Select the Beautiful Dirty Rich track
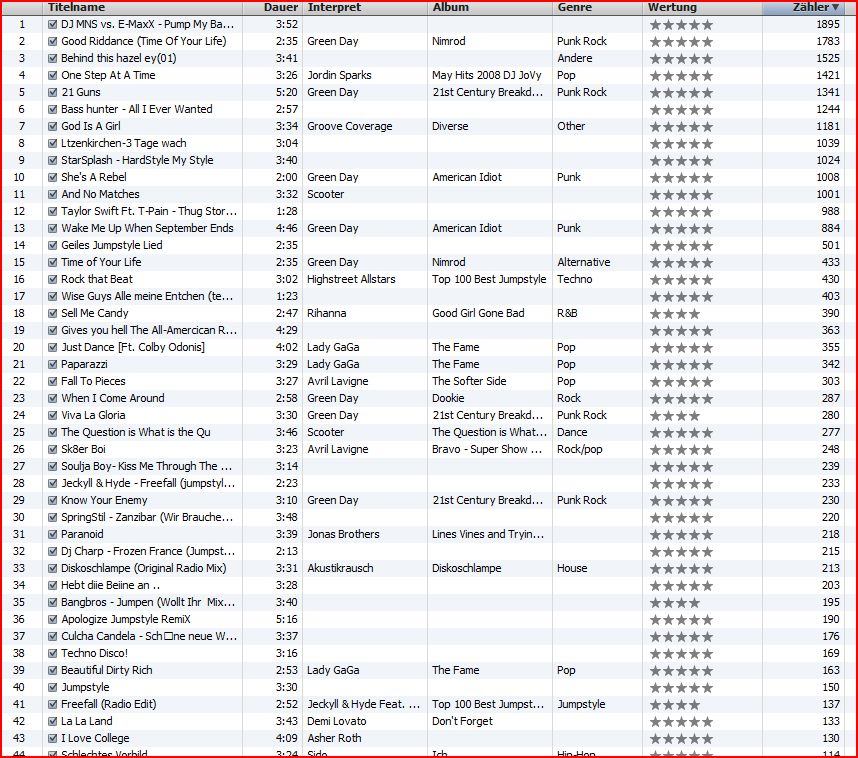 click(107, 670)
